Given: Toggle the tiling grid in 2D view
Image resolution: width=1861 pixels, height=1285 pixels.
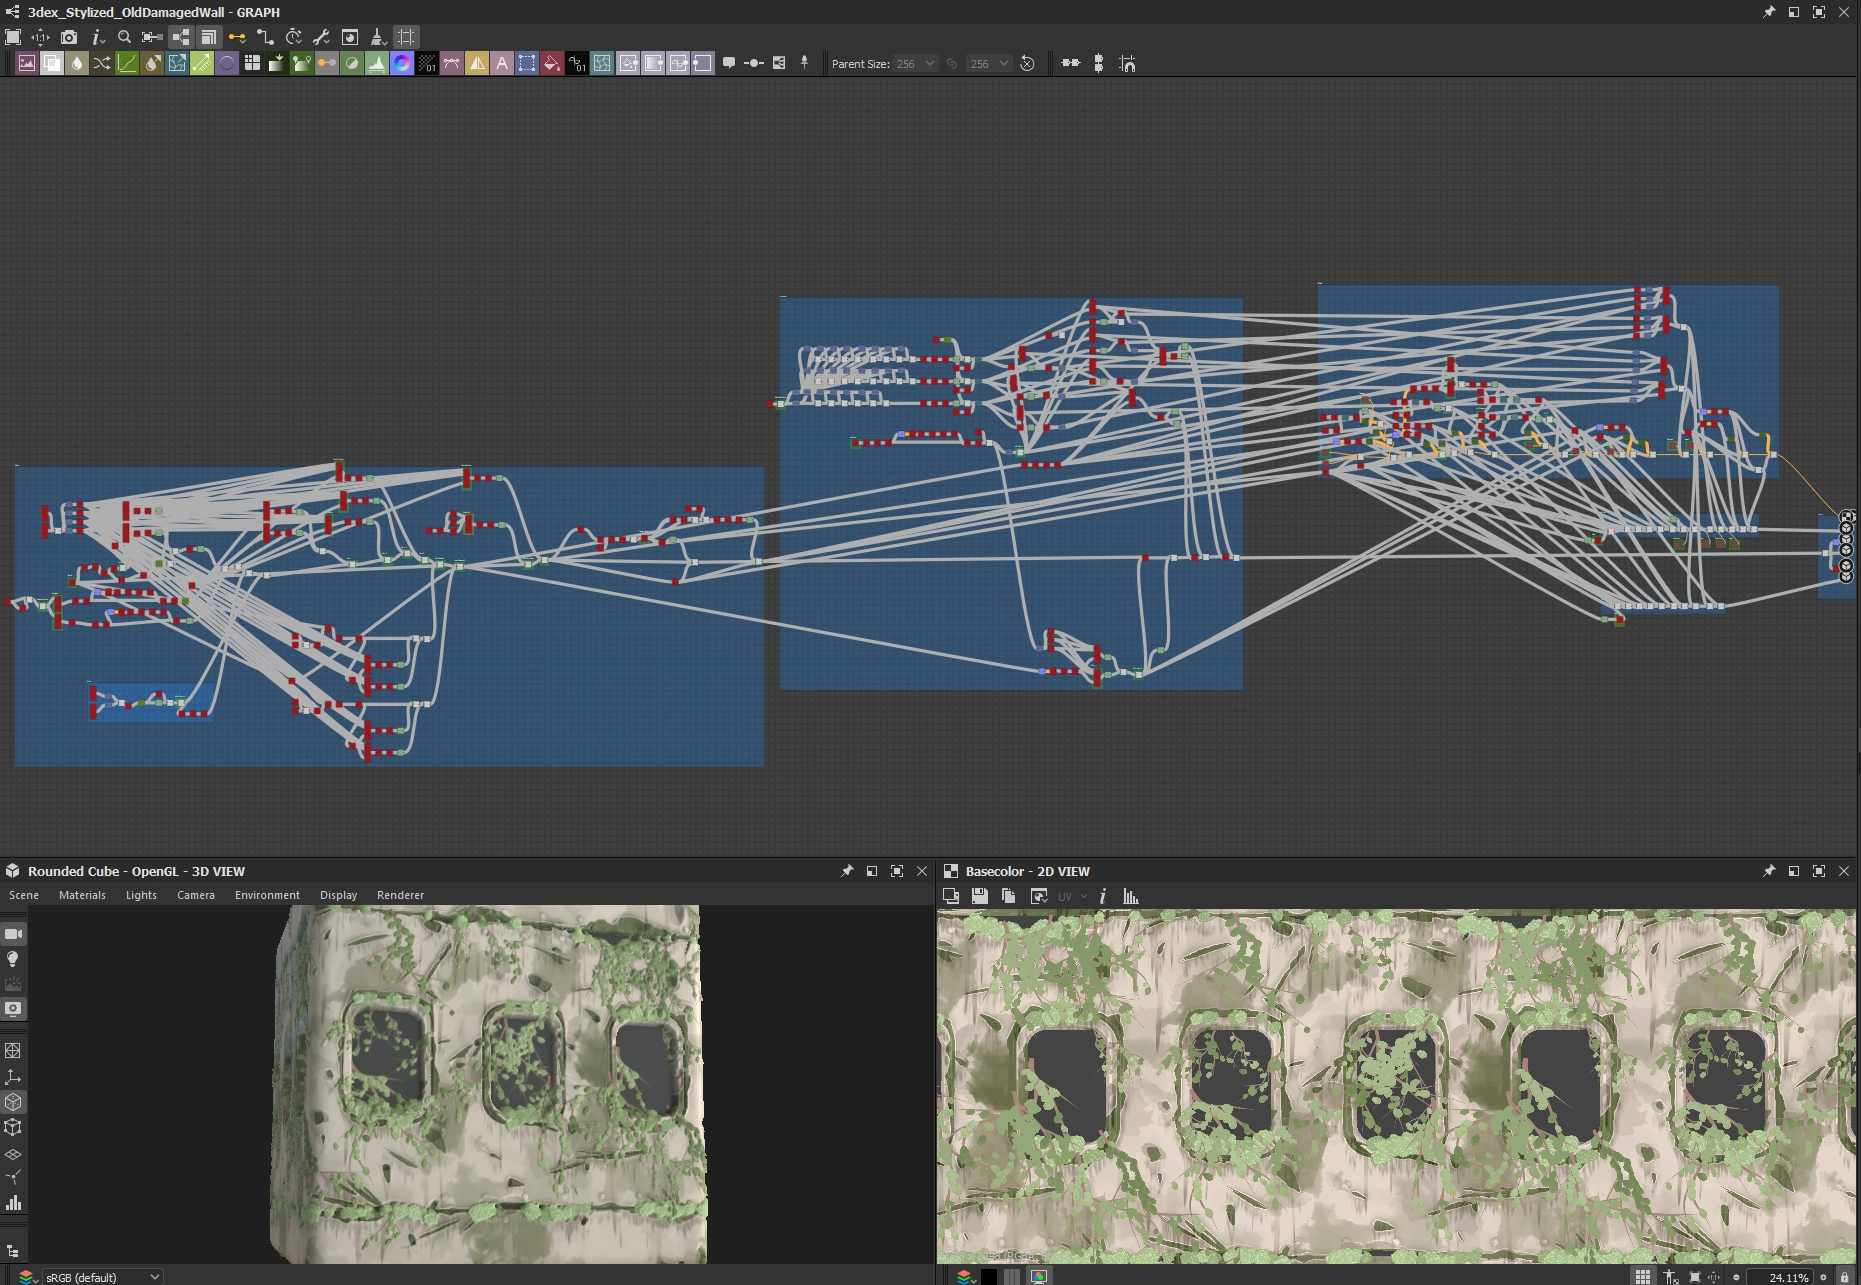Looking at the screenshot, I should point(1643,1277).
